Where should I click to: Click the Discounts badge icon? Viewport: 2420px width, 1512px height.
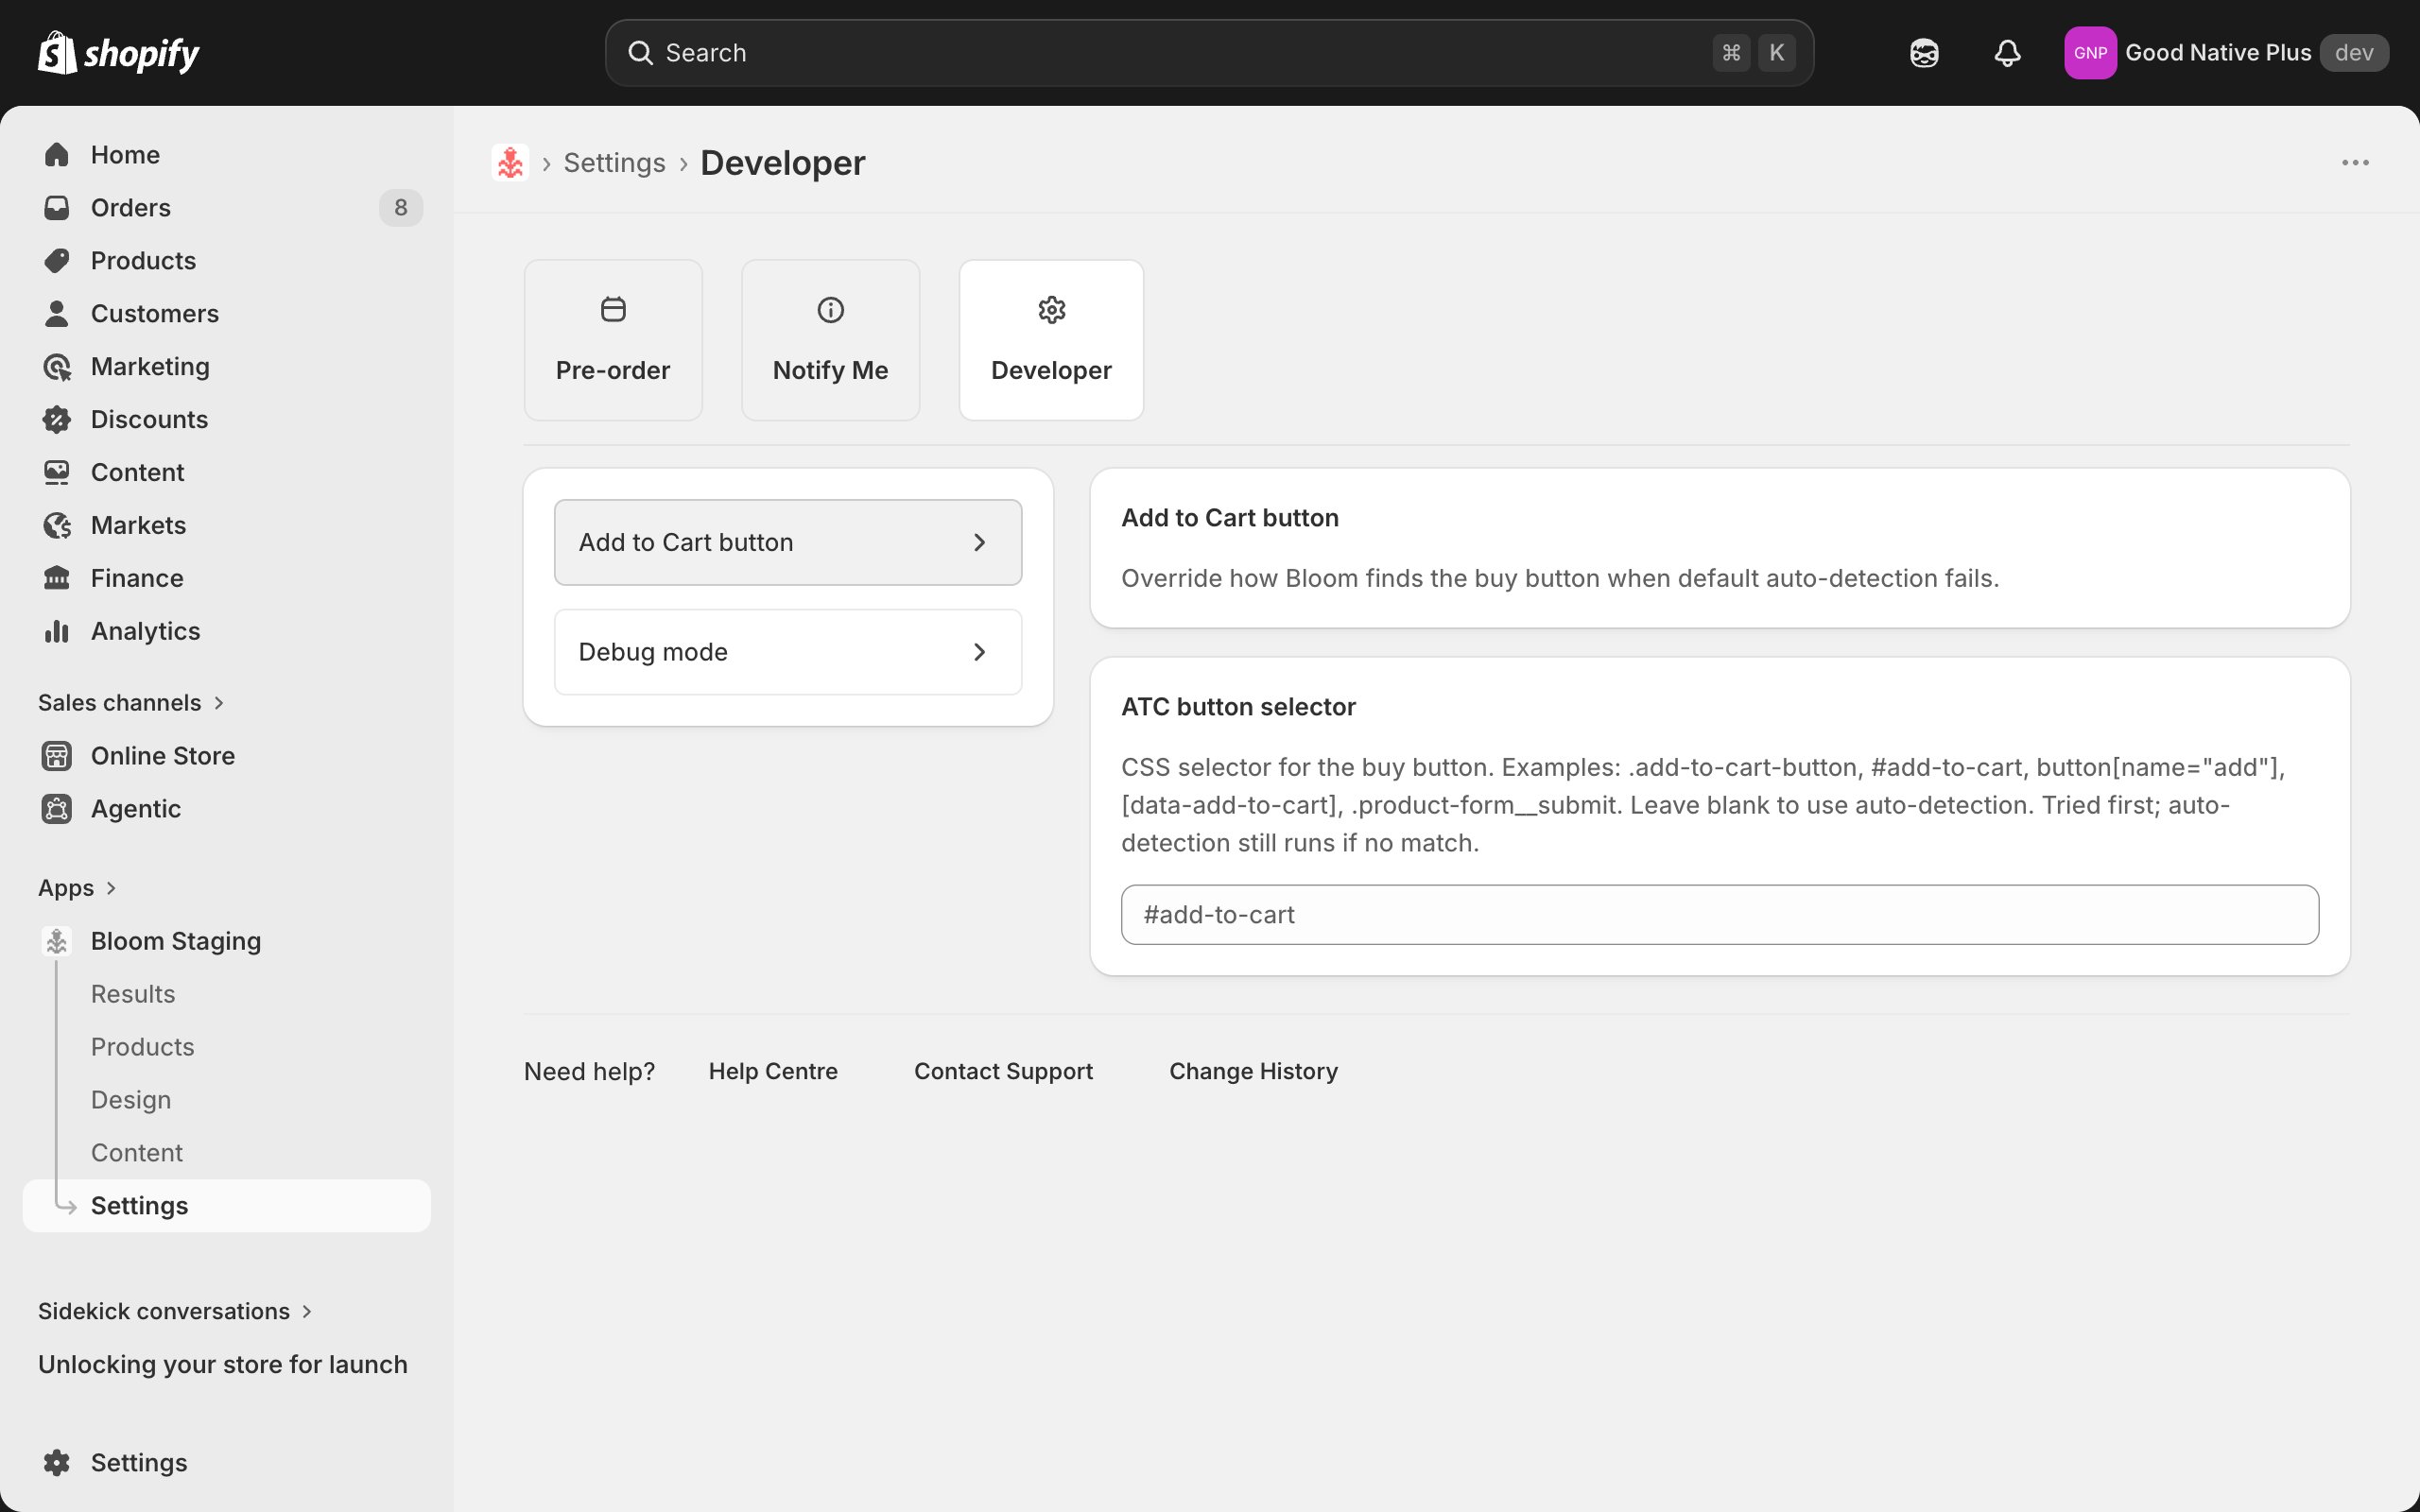57,419
